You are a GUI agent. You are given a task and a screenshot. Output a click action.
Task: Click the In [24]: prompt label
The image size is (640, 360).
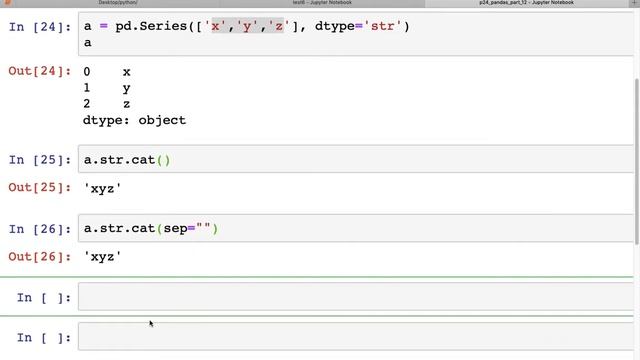click(40, 27)
